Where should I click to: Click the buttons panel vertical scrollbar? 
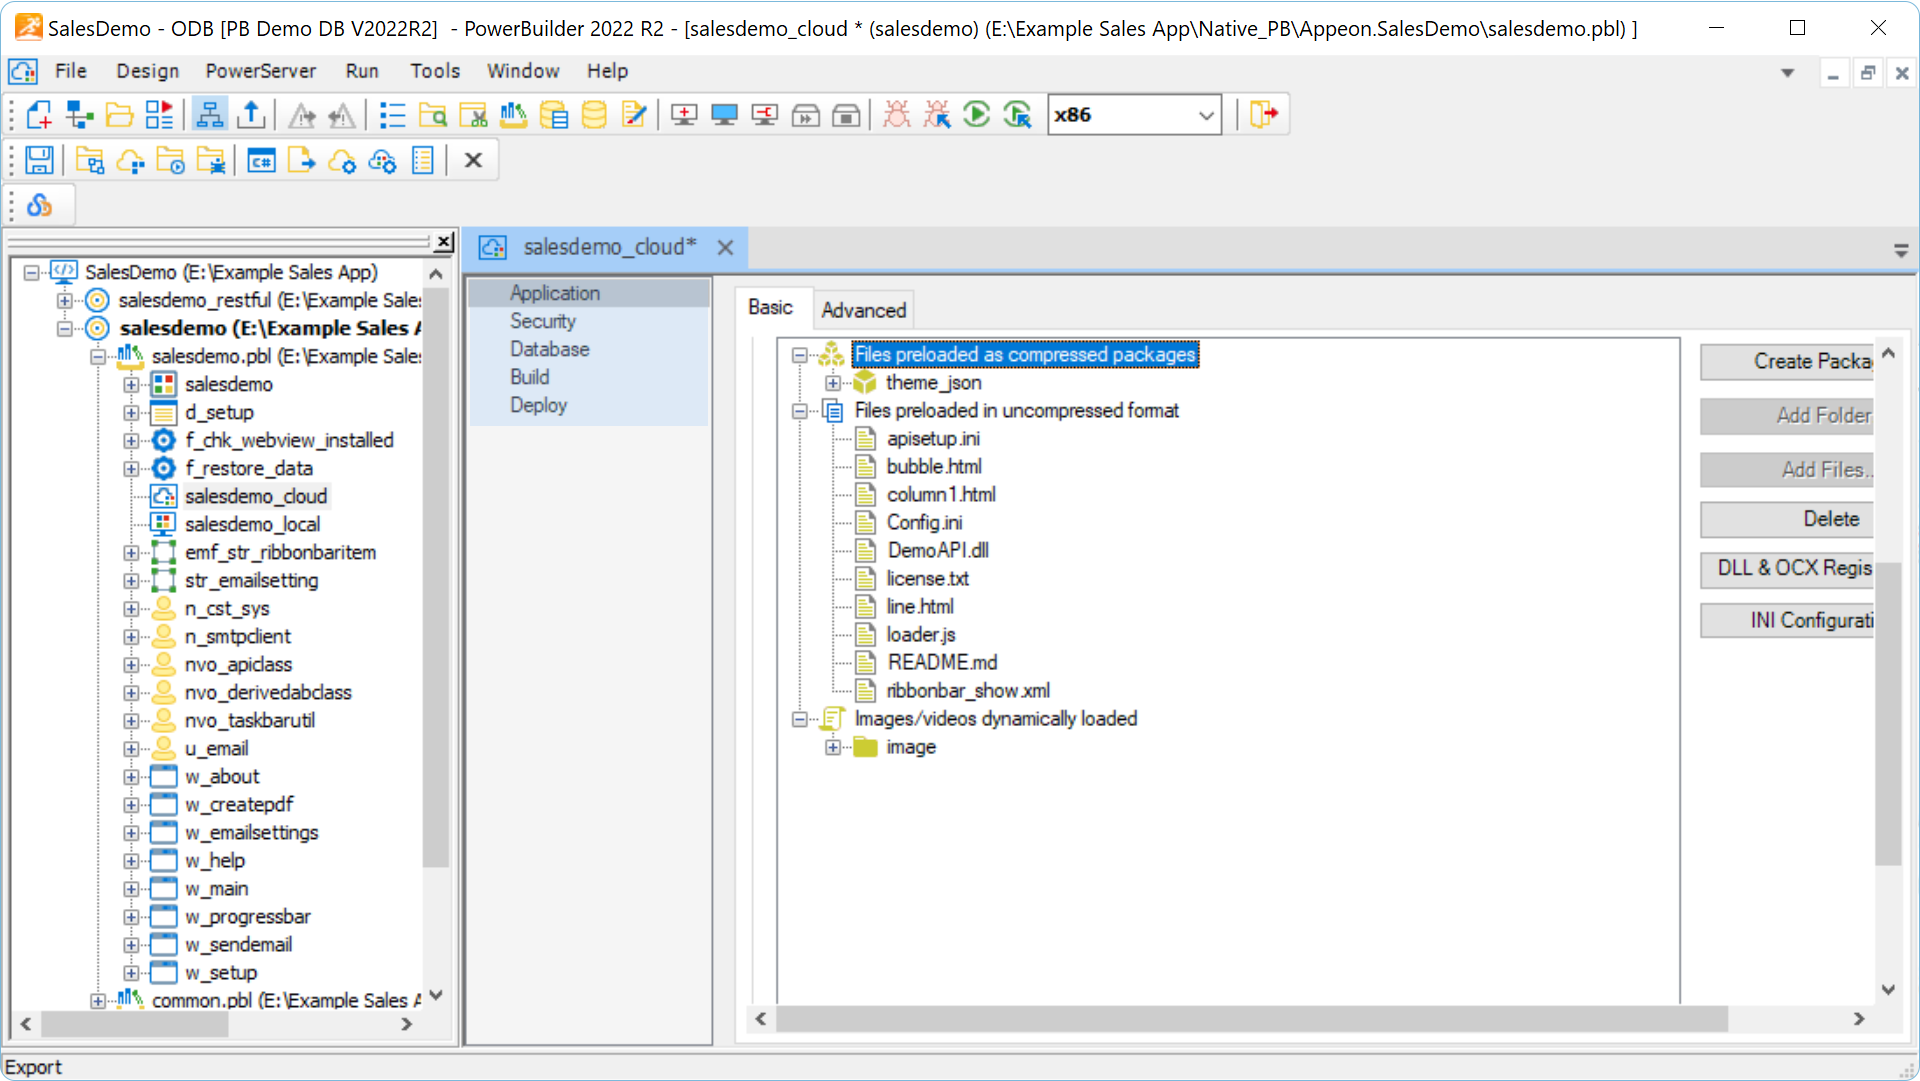(1888, 713)
